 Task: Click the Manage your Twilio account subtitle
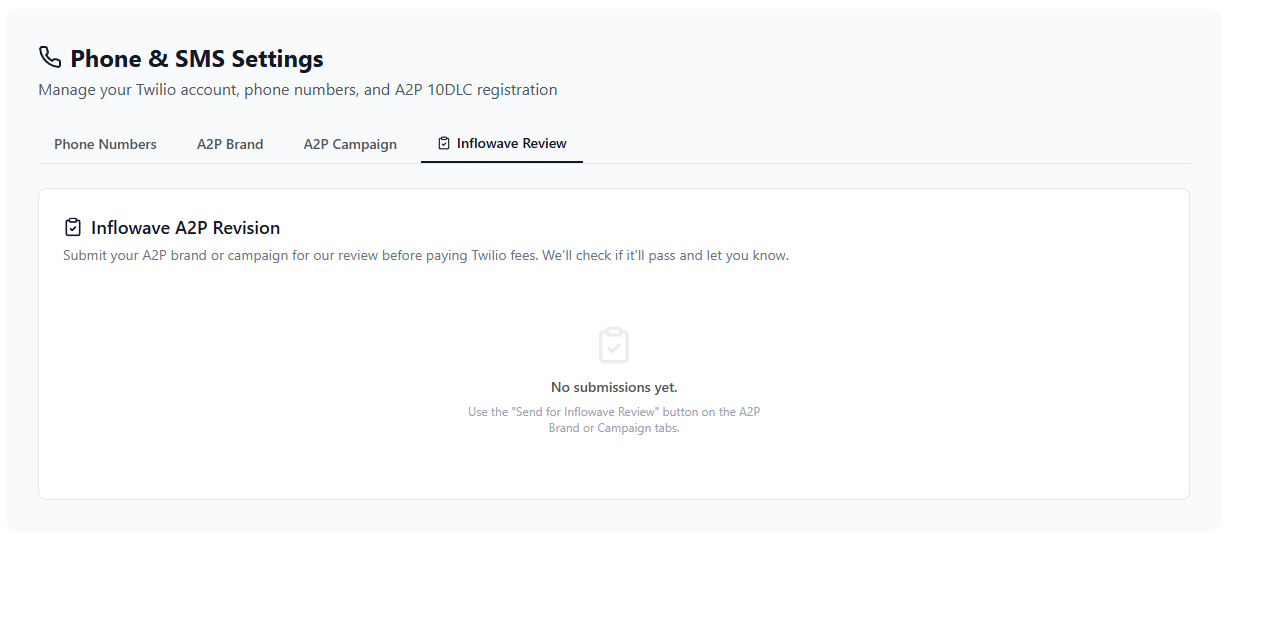(297, 89)
